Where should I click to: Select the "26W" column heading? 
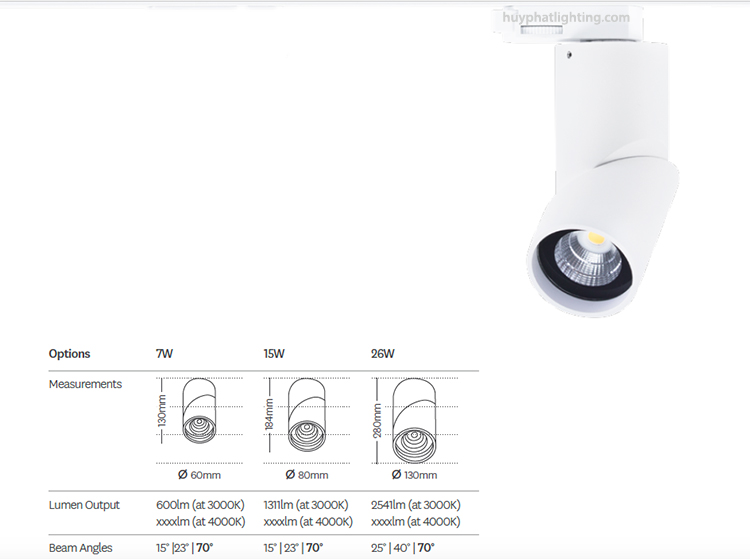tap(383, 354)
